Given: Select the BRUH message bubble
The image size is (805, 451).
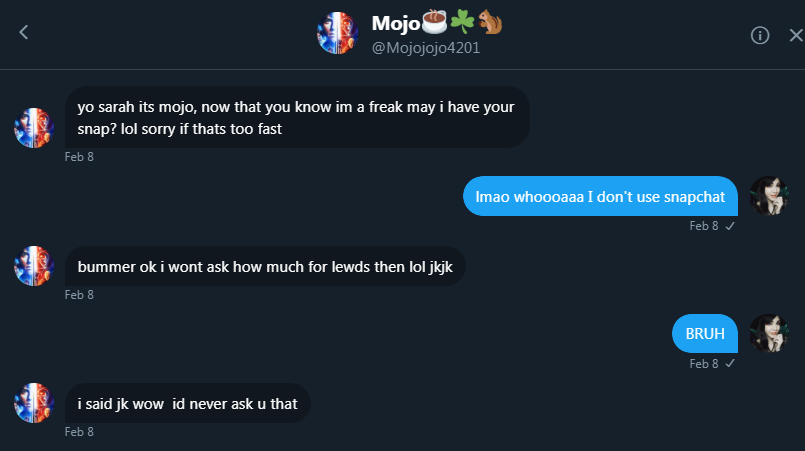Looking at the screenshot, I should 705,333.
